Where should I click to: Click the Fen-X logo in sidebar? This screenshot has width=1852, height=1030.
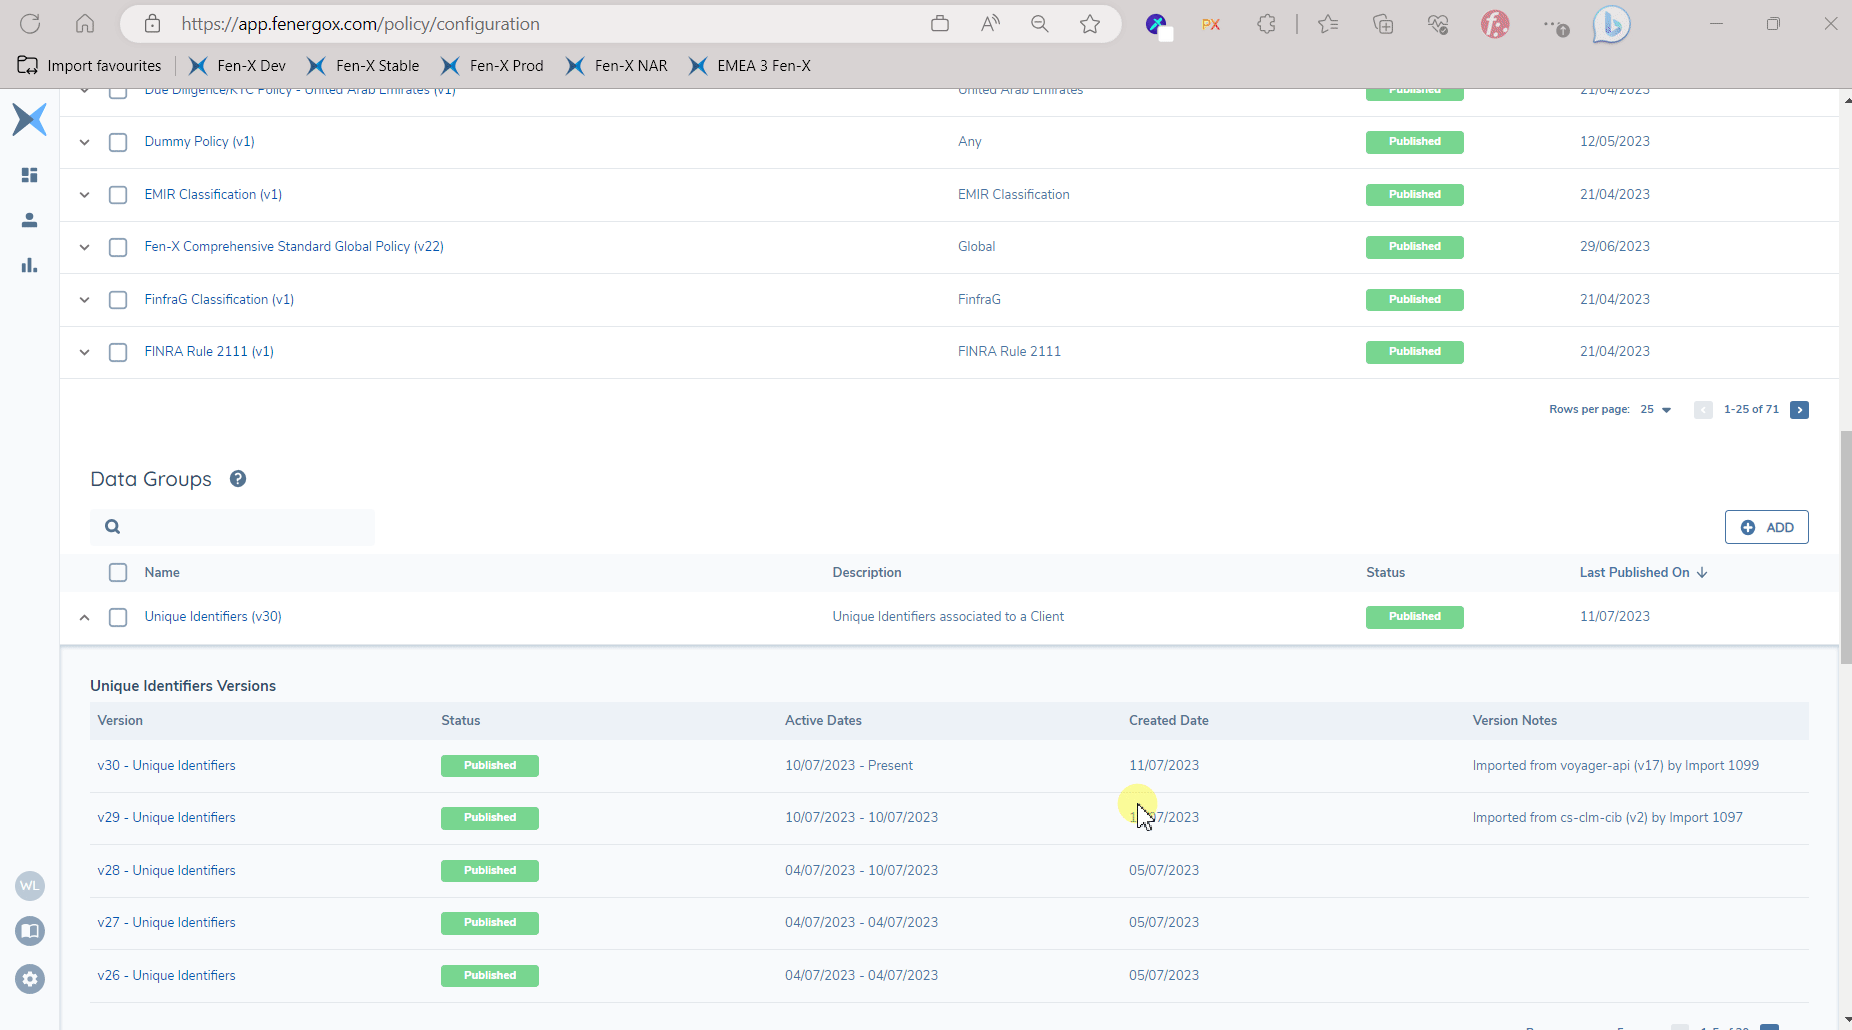point(29,120)
